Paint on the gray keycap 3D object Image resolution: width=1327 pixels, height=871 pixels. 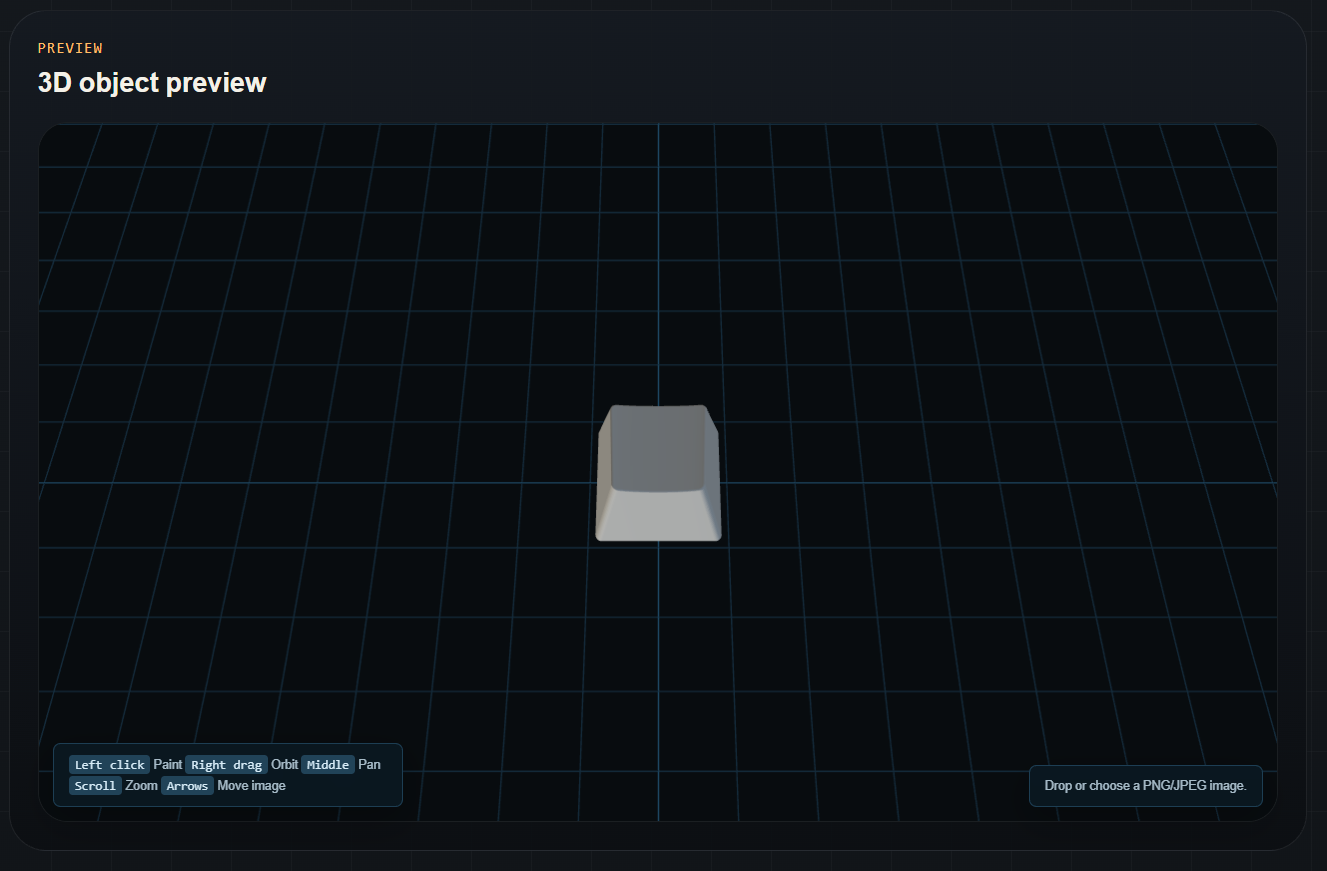tap(658, 472)
